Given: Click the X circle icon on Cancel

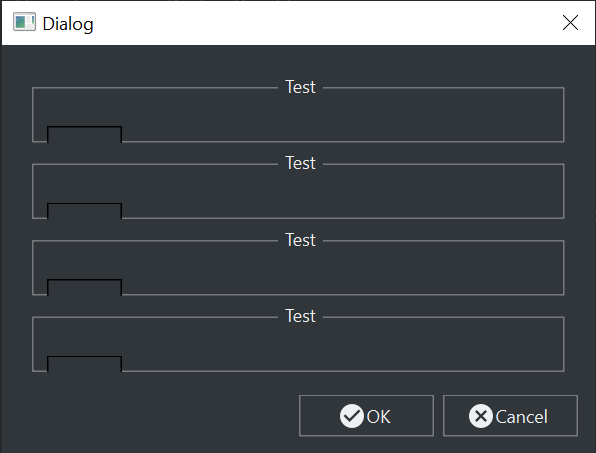Looking at the screenshot, I should coord(481,416).
